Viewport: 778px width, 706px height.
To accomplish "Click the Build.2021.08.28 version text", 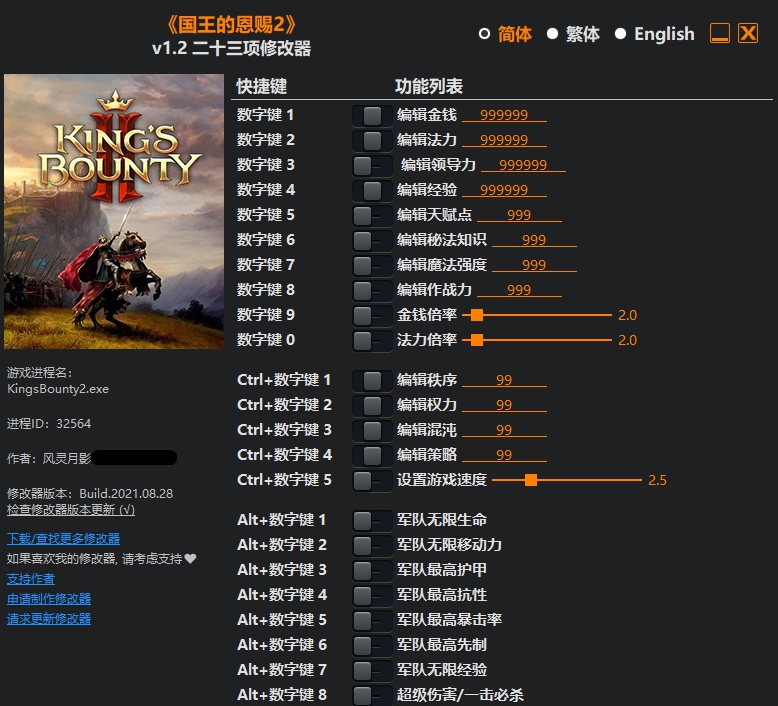I will tap(126, 494).
